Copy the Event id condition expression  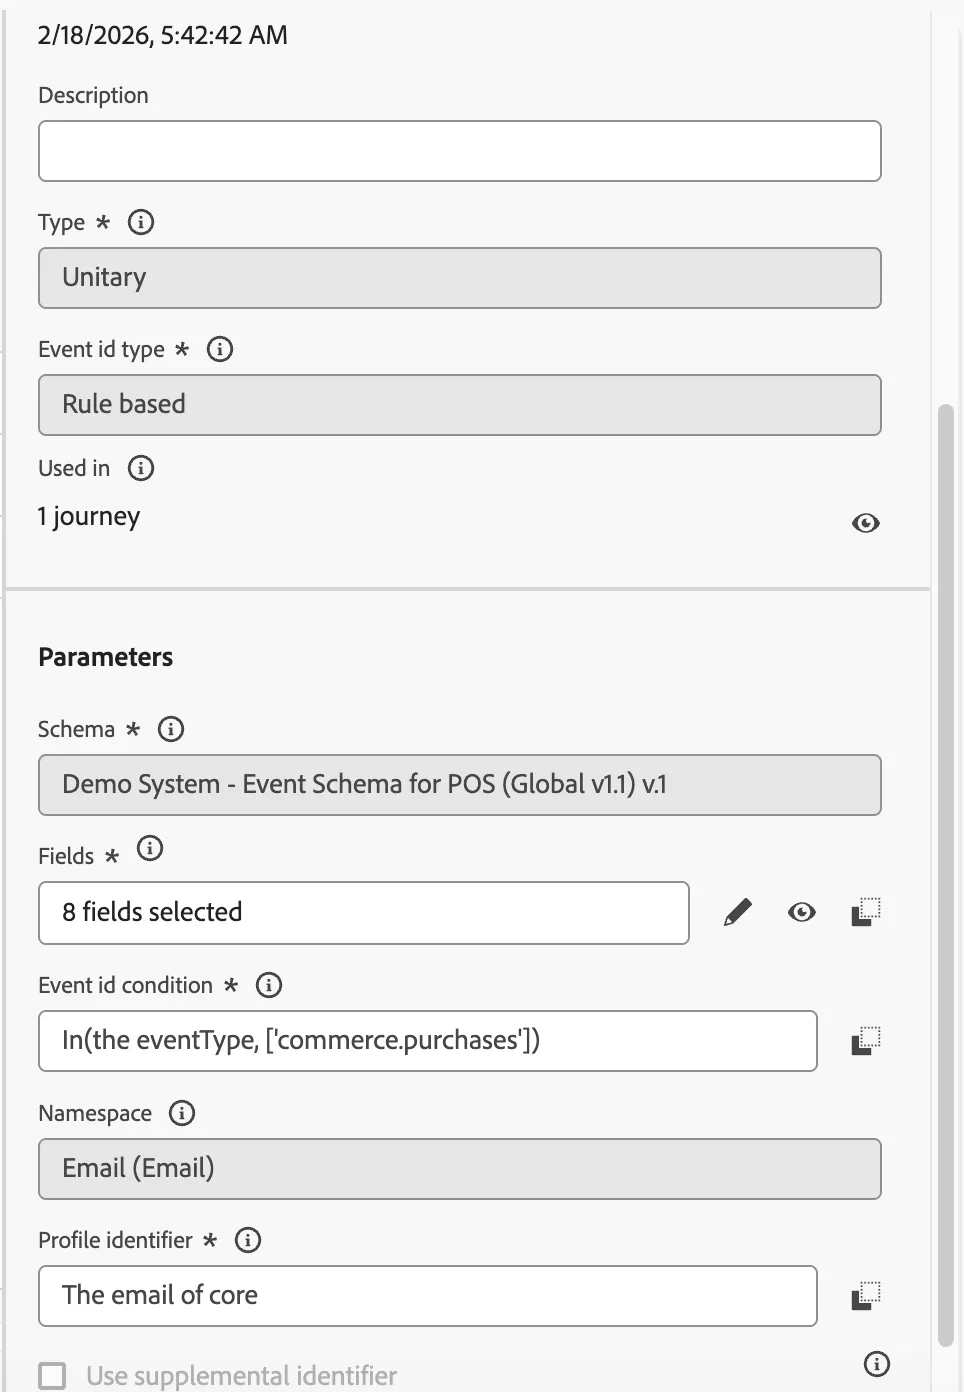pos(866,1041)
